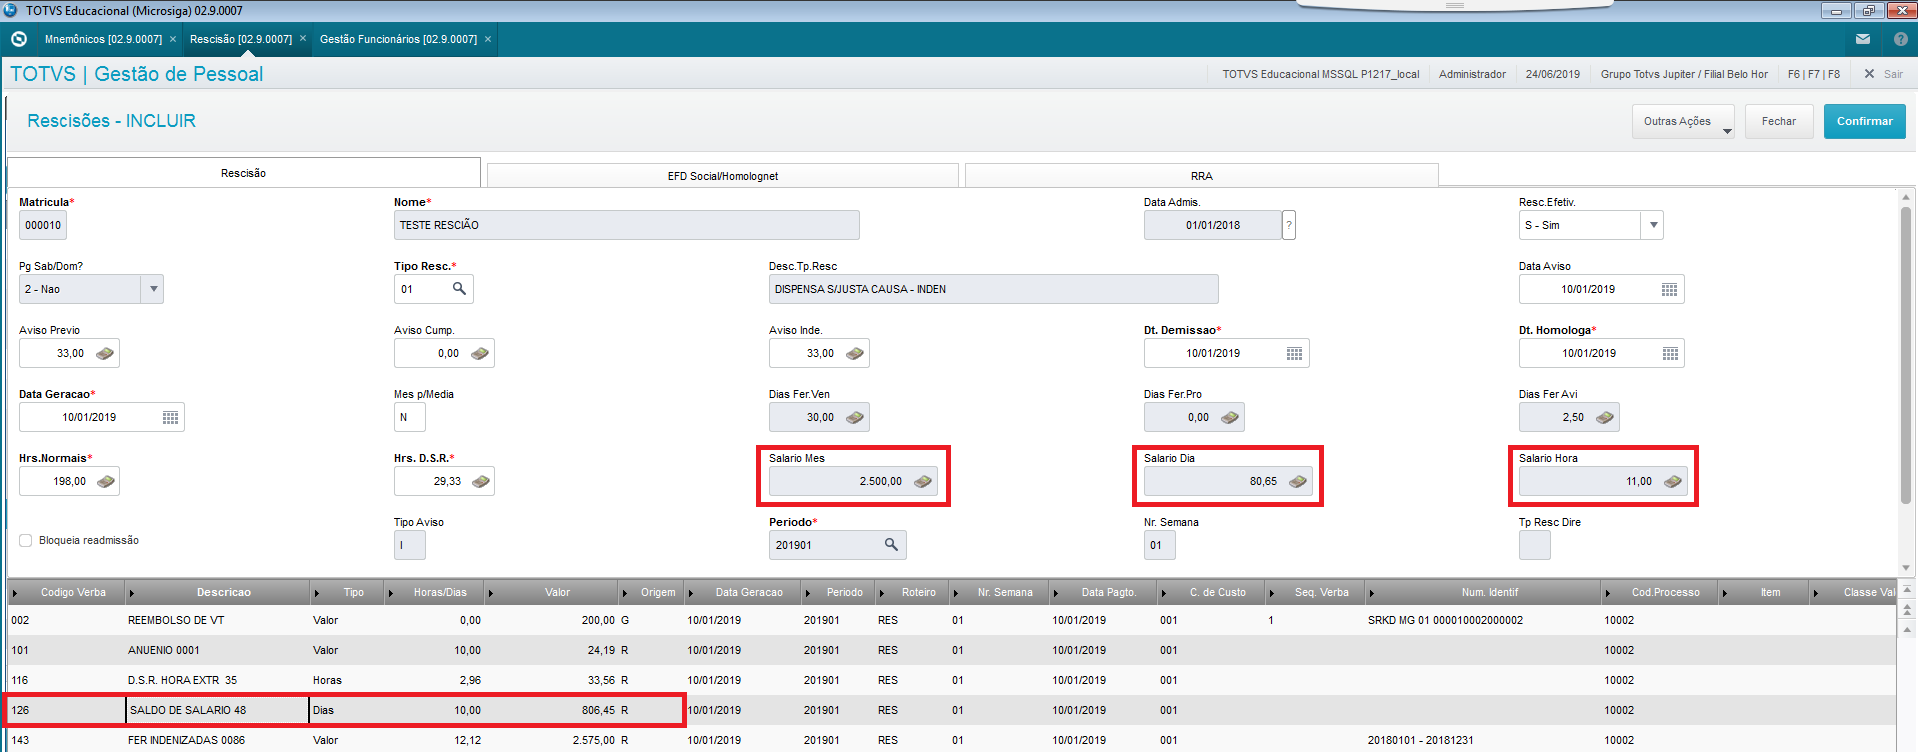
Task: Open Tipo Resc. search magnifier
Action: (459, 289)
